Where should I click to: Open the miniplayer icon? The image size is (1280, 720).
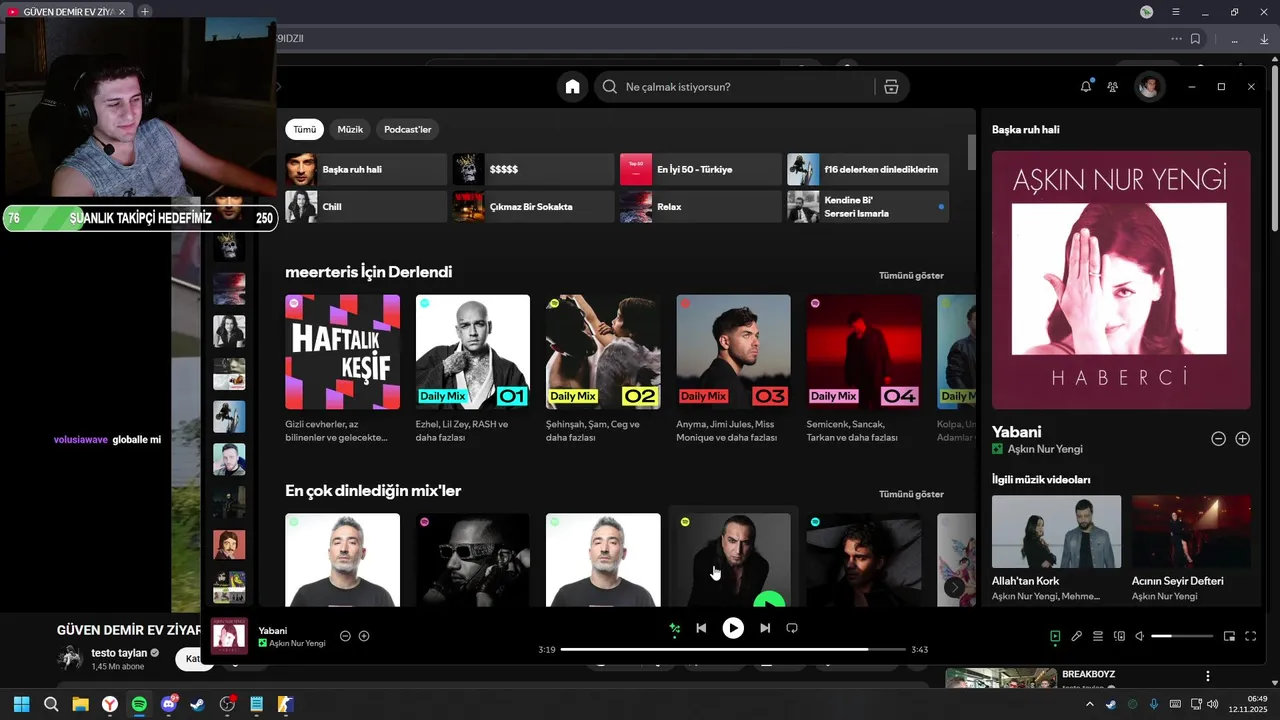click(1229, 636)
